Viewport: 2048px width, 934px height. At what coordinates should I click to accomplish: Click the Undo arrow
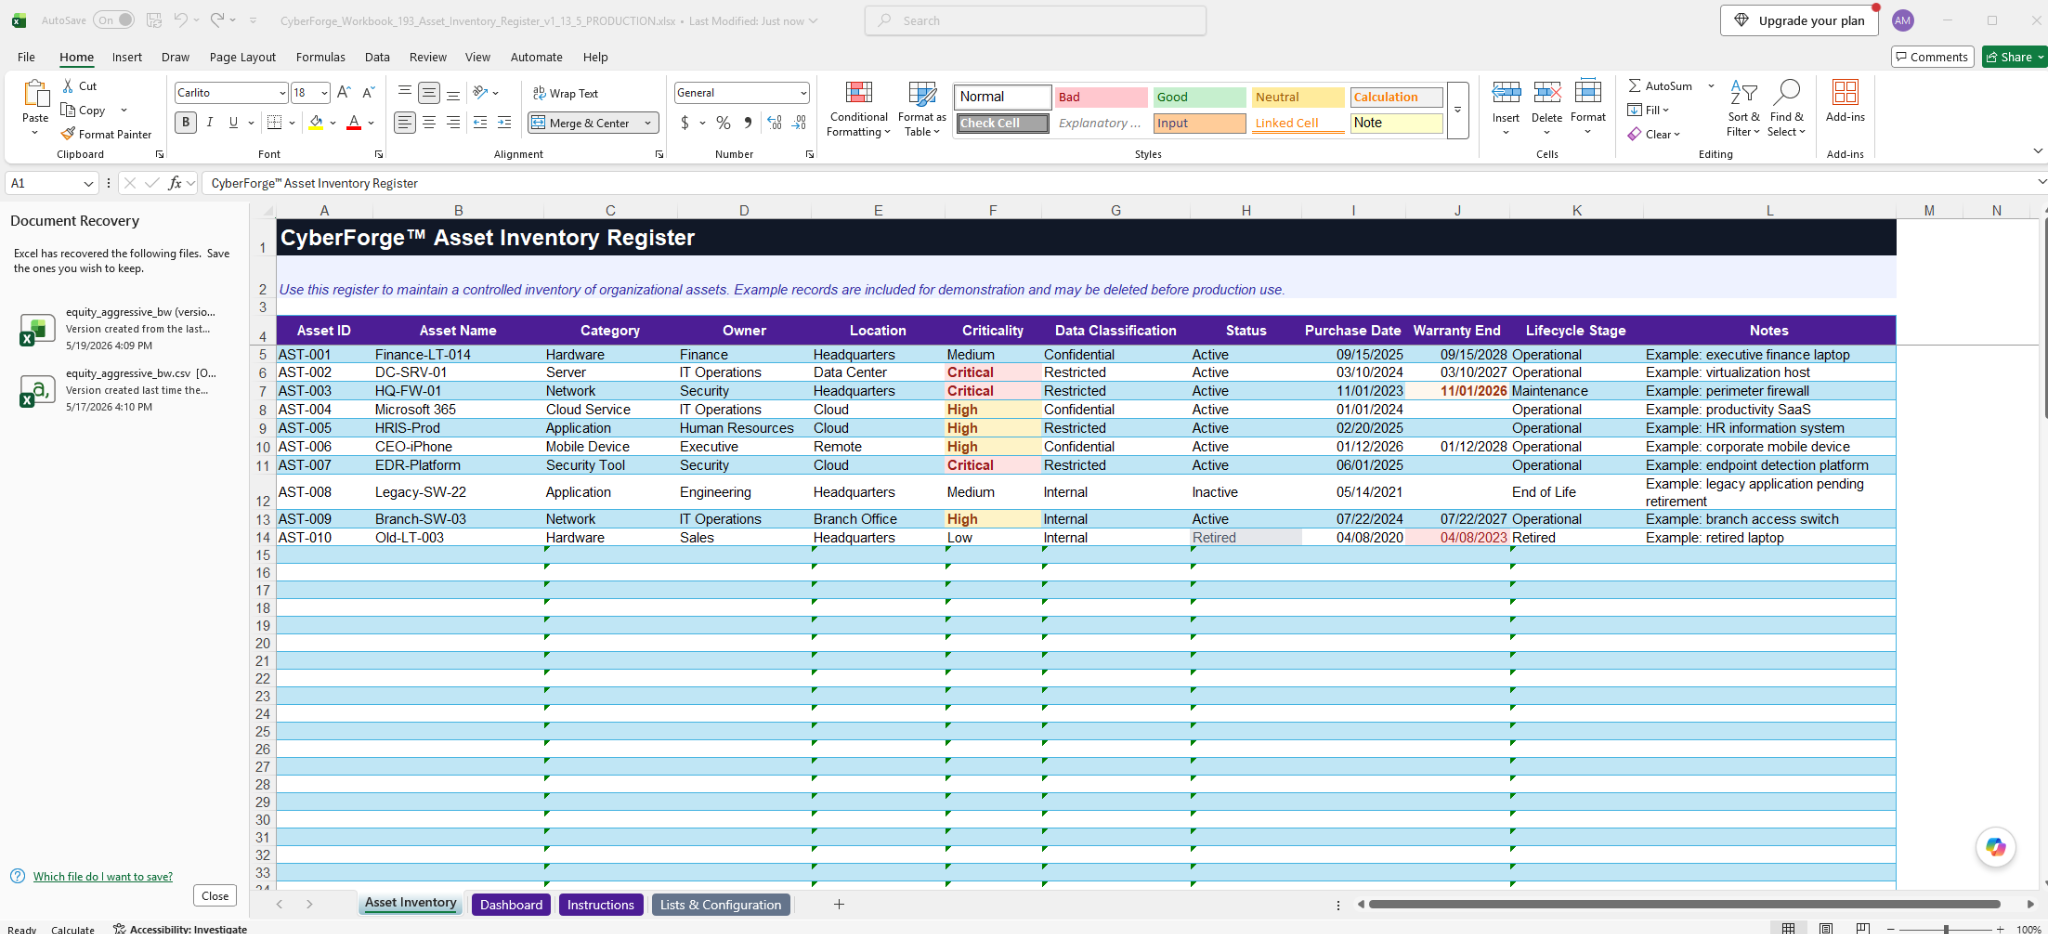click(x=181, y=20)
